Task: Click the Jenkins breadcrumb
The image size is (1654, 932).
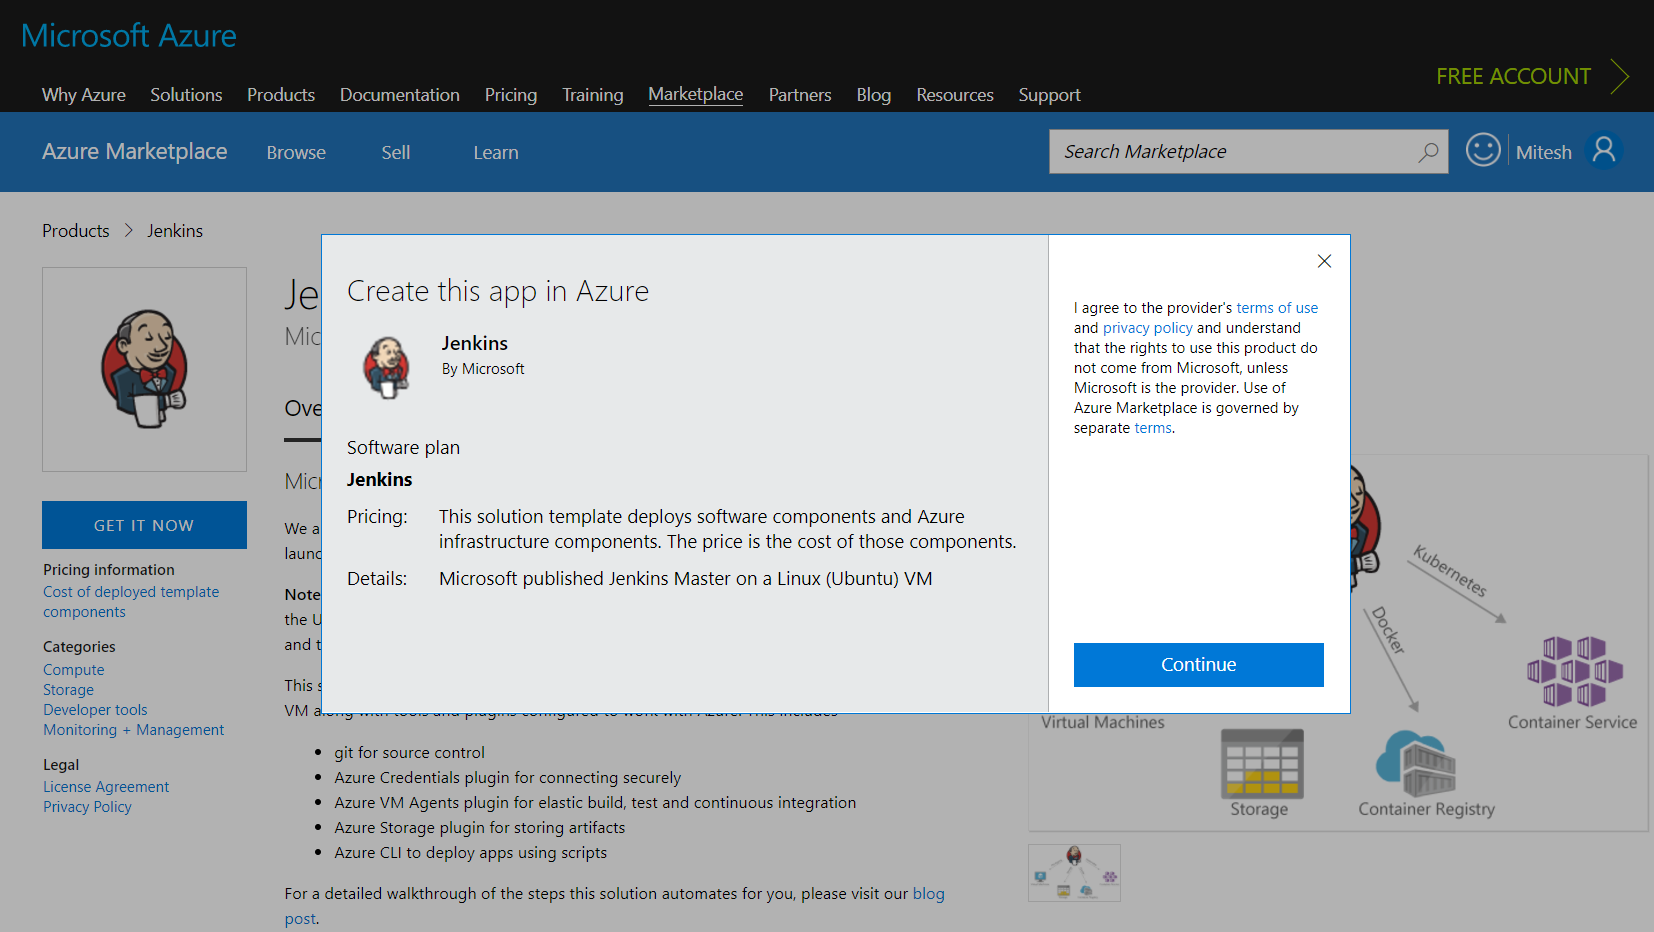Action: (175, 231)
